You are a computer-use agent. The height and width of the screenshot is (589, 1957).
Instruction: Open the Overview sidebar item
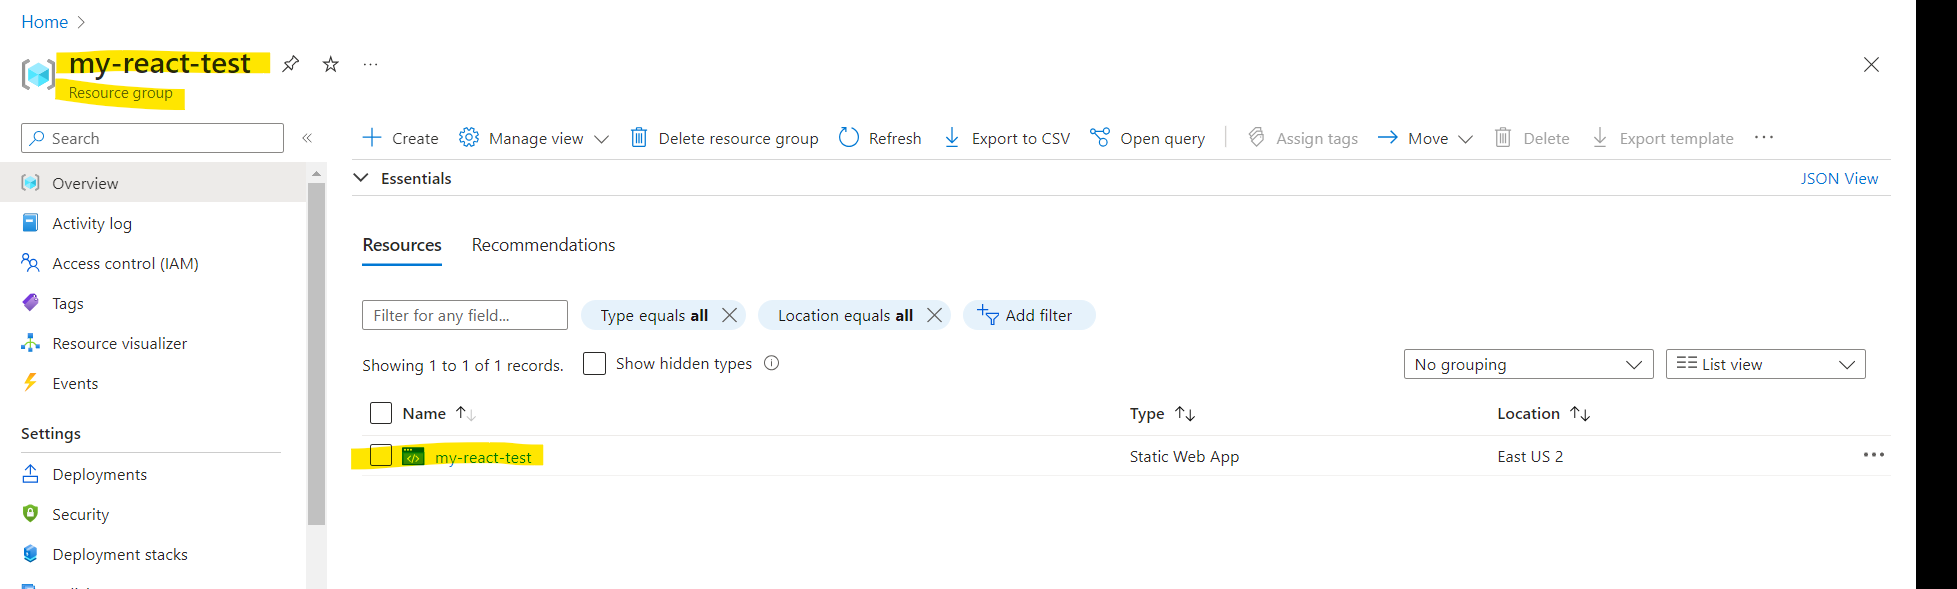(153, 183)
